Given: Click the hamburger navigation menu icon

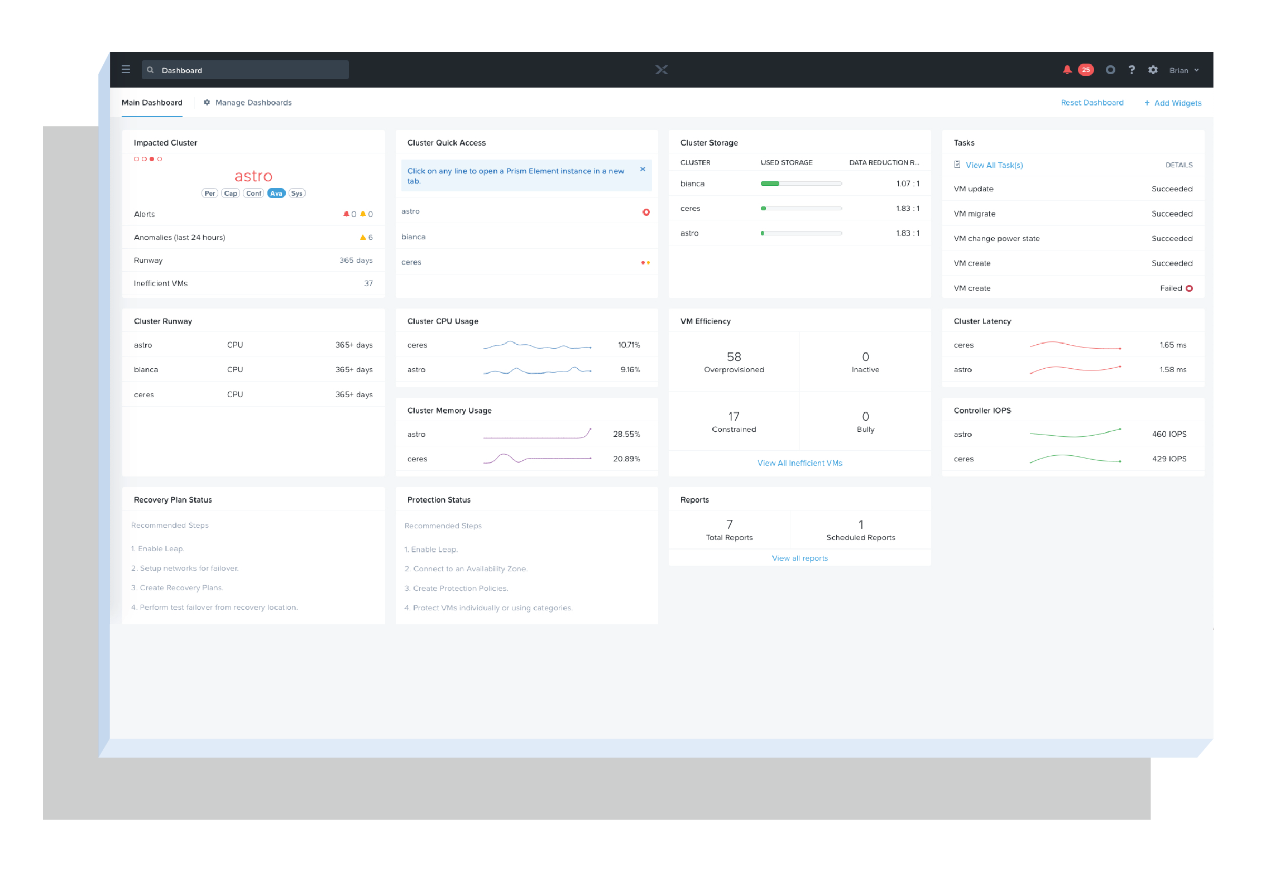Looking at the screenshot, I should (x=125, y=69).
